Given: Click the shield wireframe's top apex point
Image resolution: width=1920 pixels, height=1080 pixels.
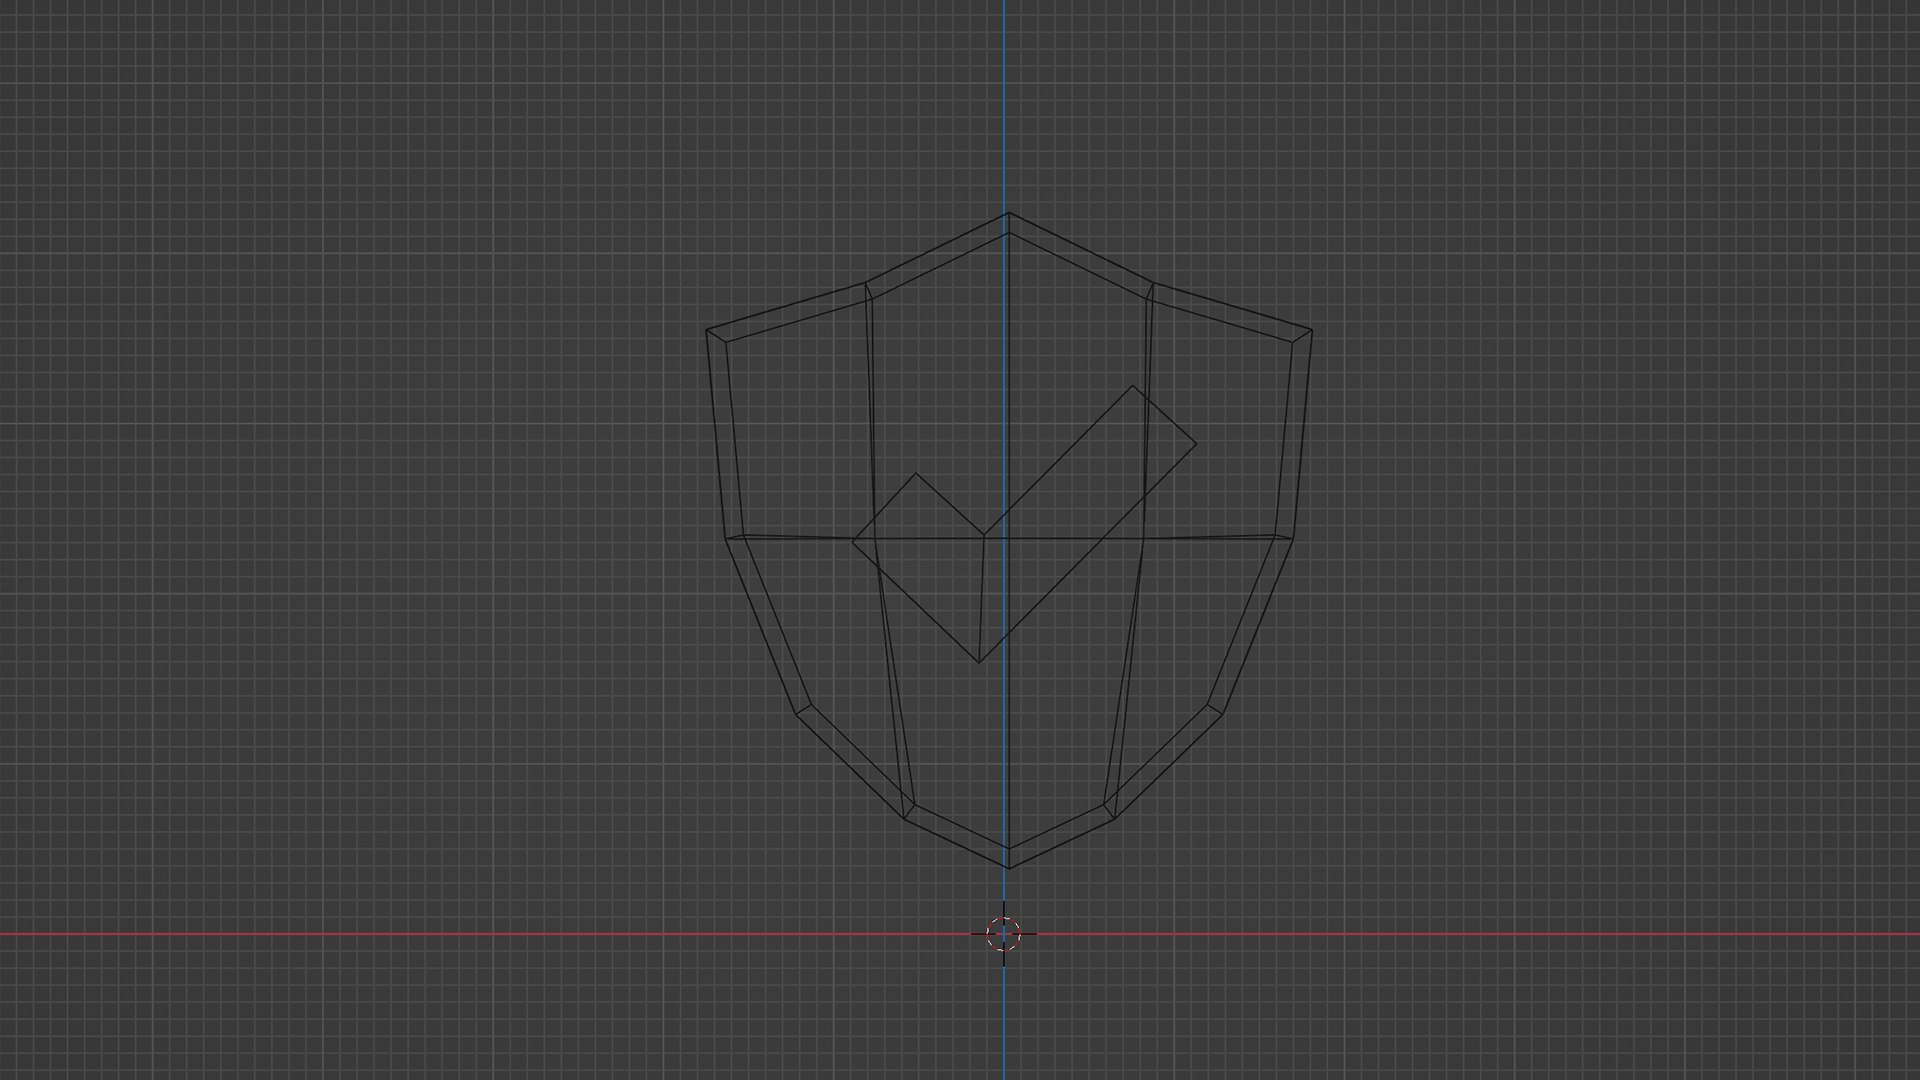Looking at the screenshot, I should pos(1007,214).
